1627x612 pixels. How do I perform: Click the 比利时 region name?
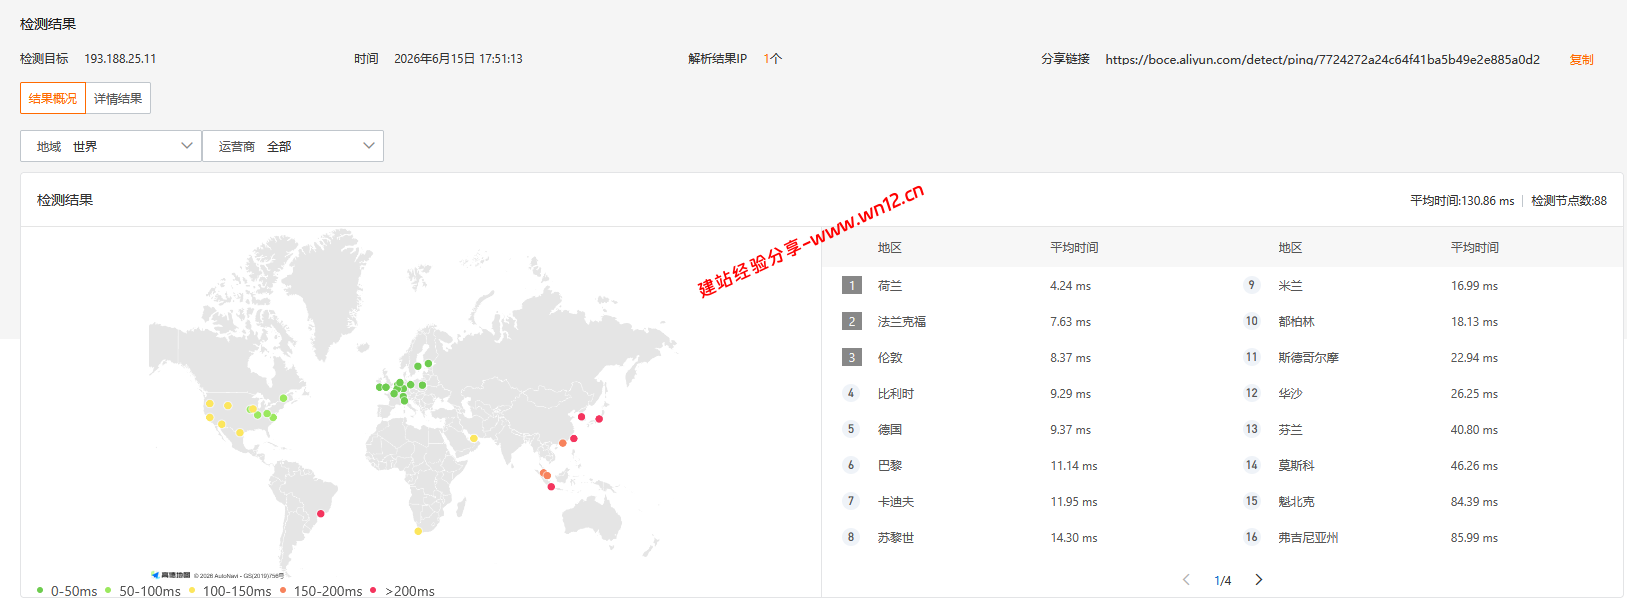click(x=896, y=394)
